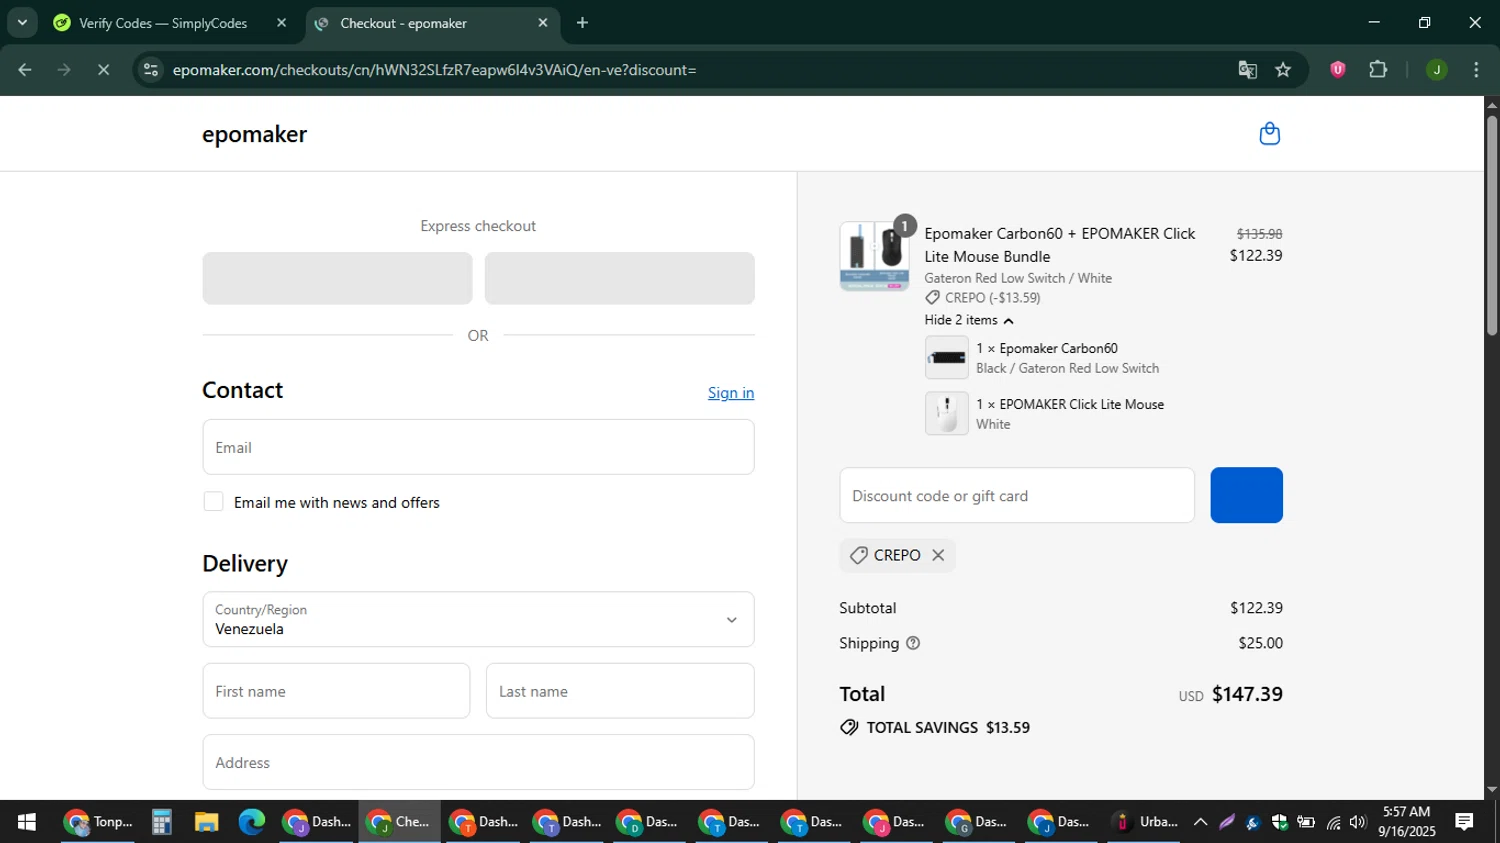
Task: Click the bundle product thumbnail image
Action: (x=874, y=256)
